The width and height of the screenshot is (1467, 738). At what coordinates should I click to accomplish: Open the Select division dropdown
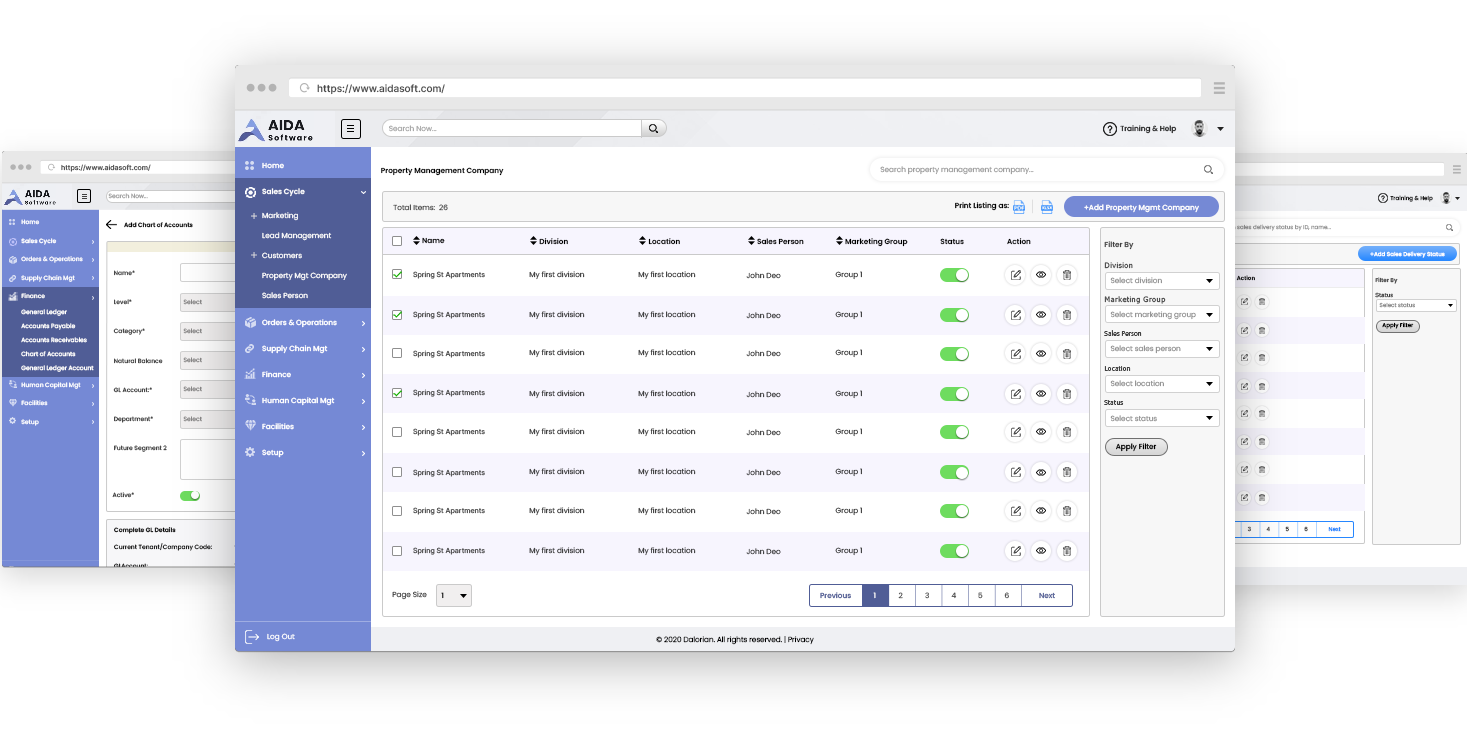[1161, 281]
